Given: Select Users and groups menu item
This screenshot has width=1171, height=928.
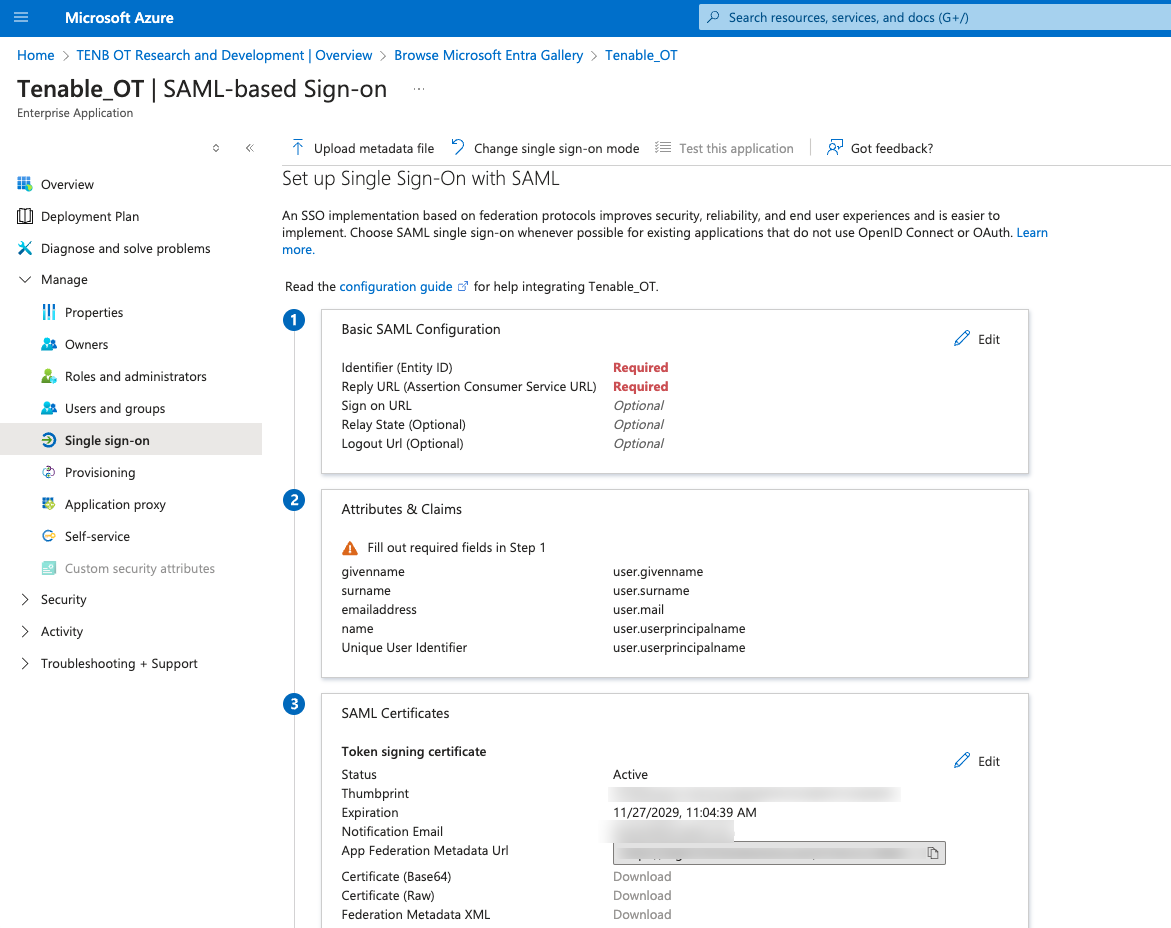Looking at the screenshot, I should 115,408.
